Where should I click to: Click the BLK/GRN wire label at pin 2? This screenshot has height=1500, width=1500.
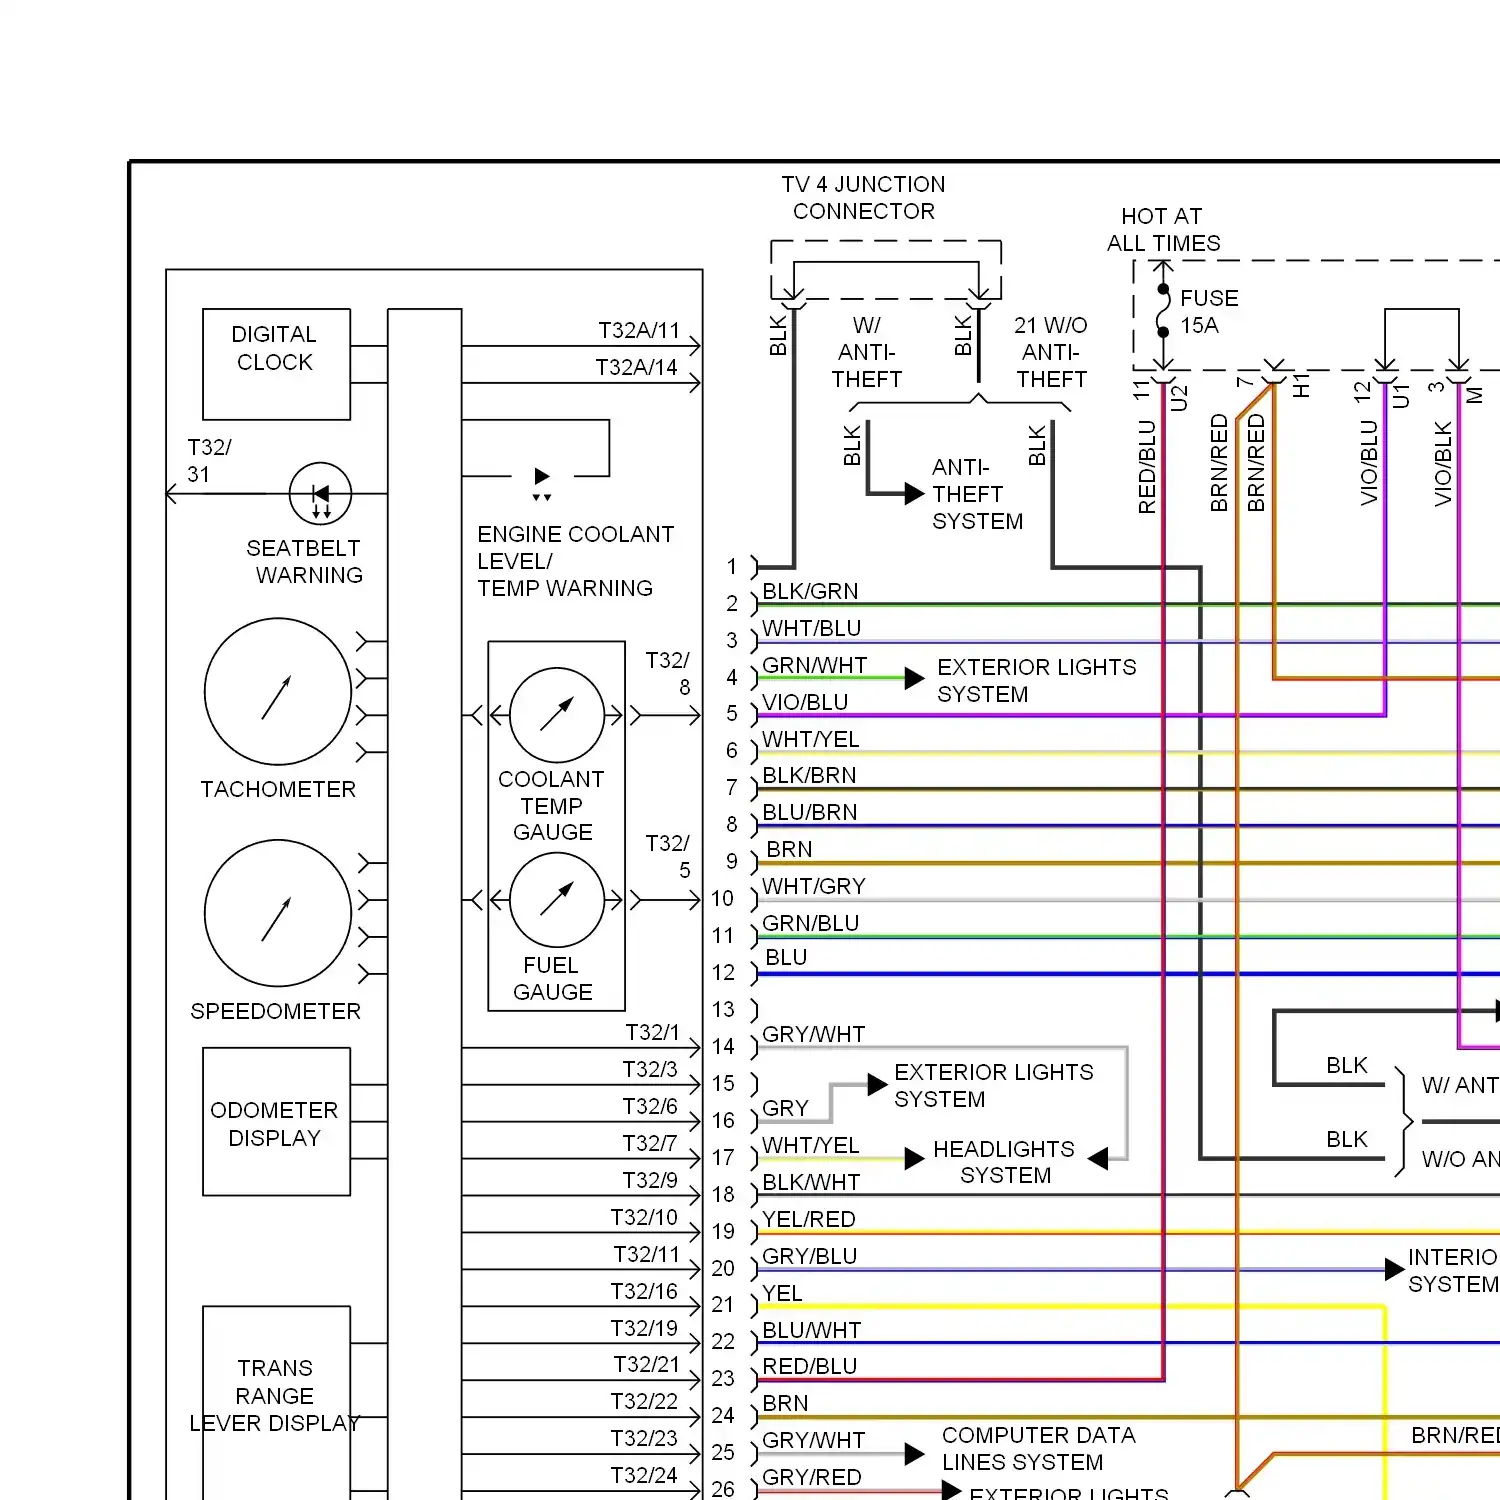(810, 591)
